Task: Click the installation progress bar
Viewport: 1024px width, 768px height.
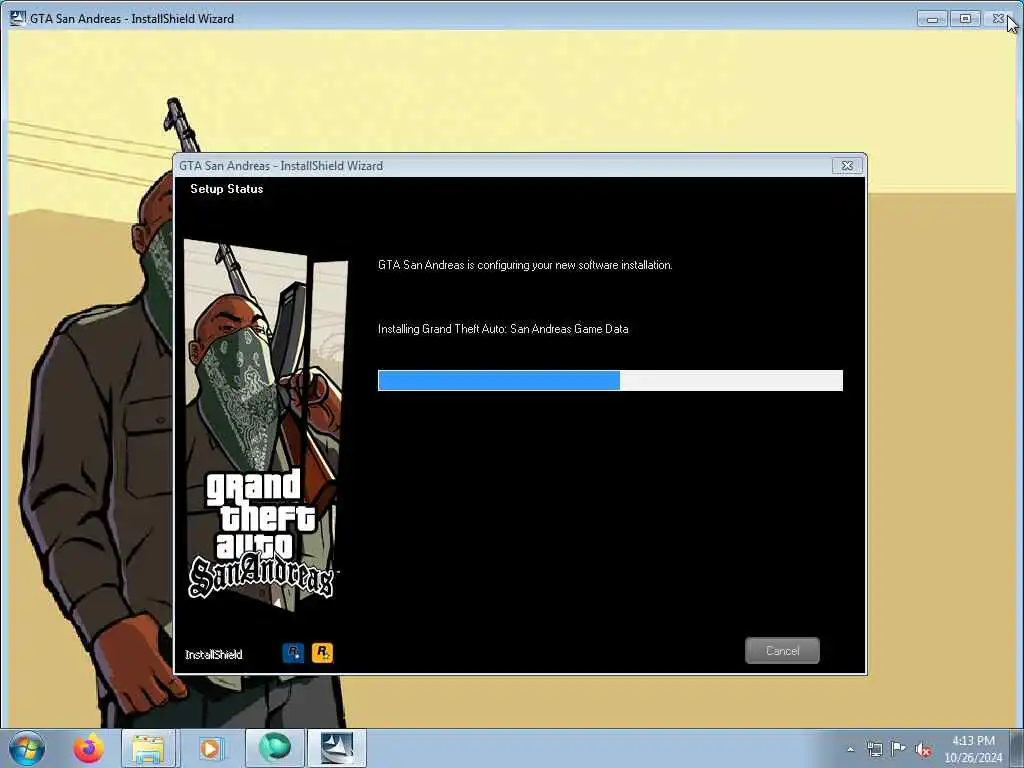Action: click(610, 380)
